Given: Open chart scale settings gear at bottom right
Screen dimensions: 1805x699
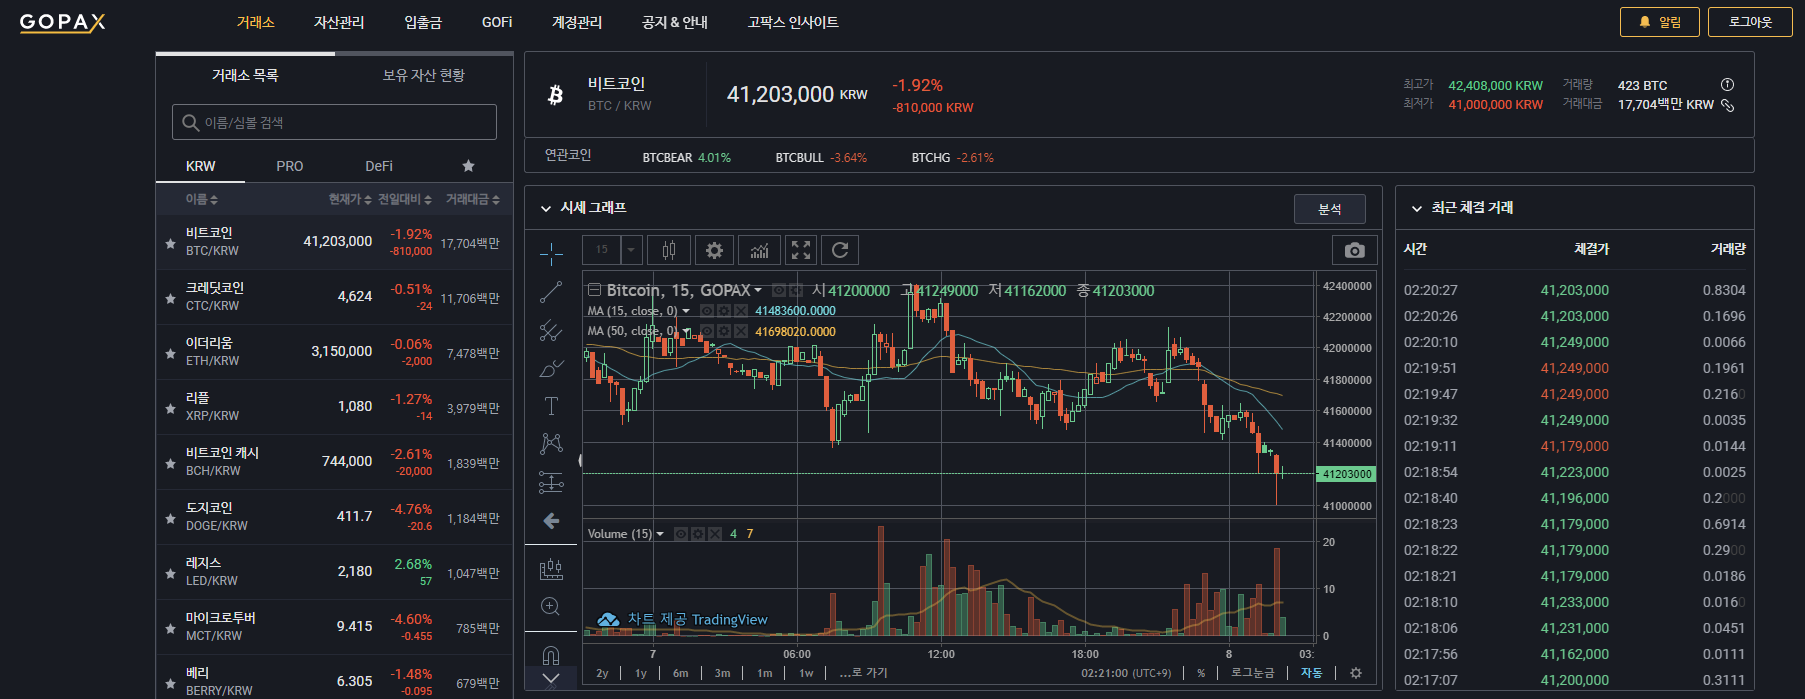Looking at the screenshot, I should (x=1356, y=673).
